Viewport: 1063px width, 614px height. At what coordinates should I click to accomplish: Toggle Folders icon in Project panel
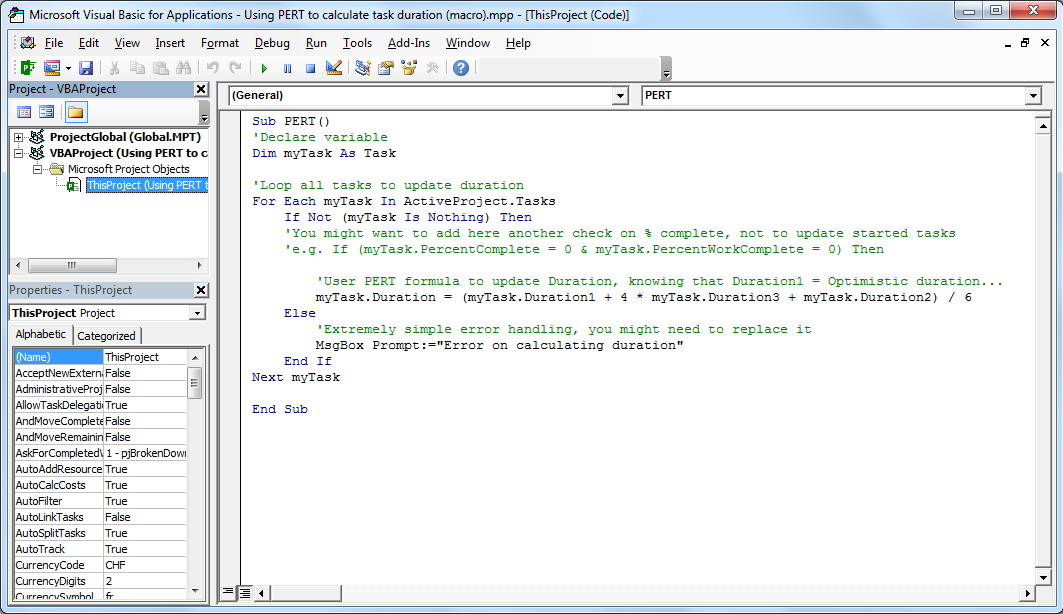[x=75, y=112]
